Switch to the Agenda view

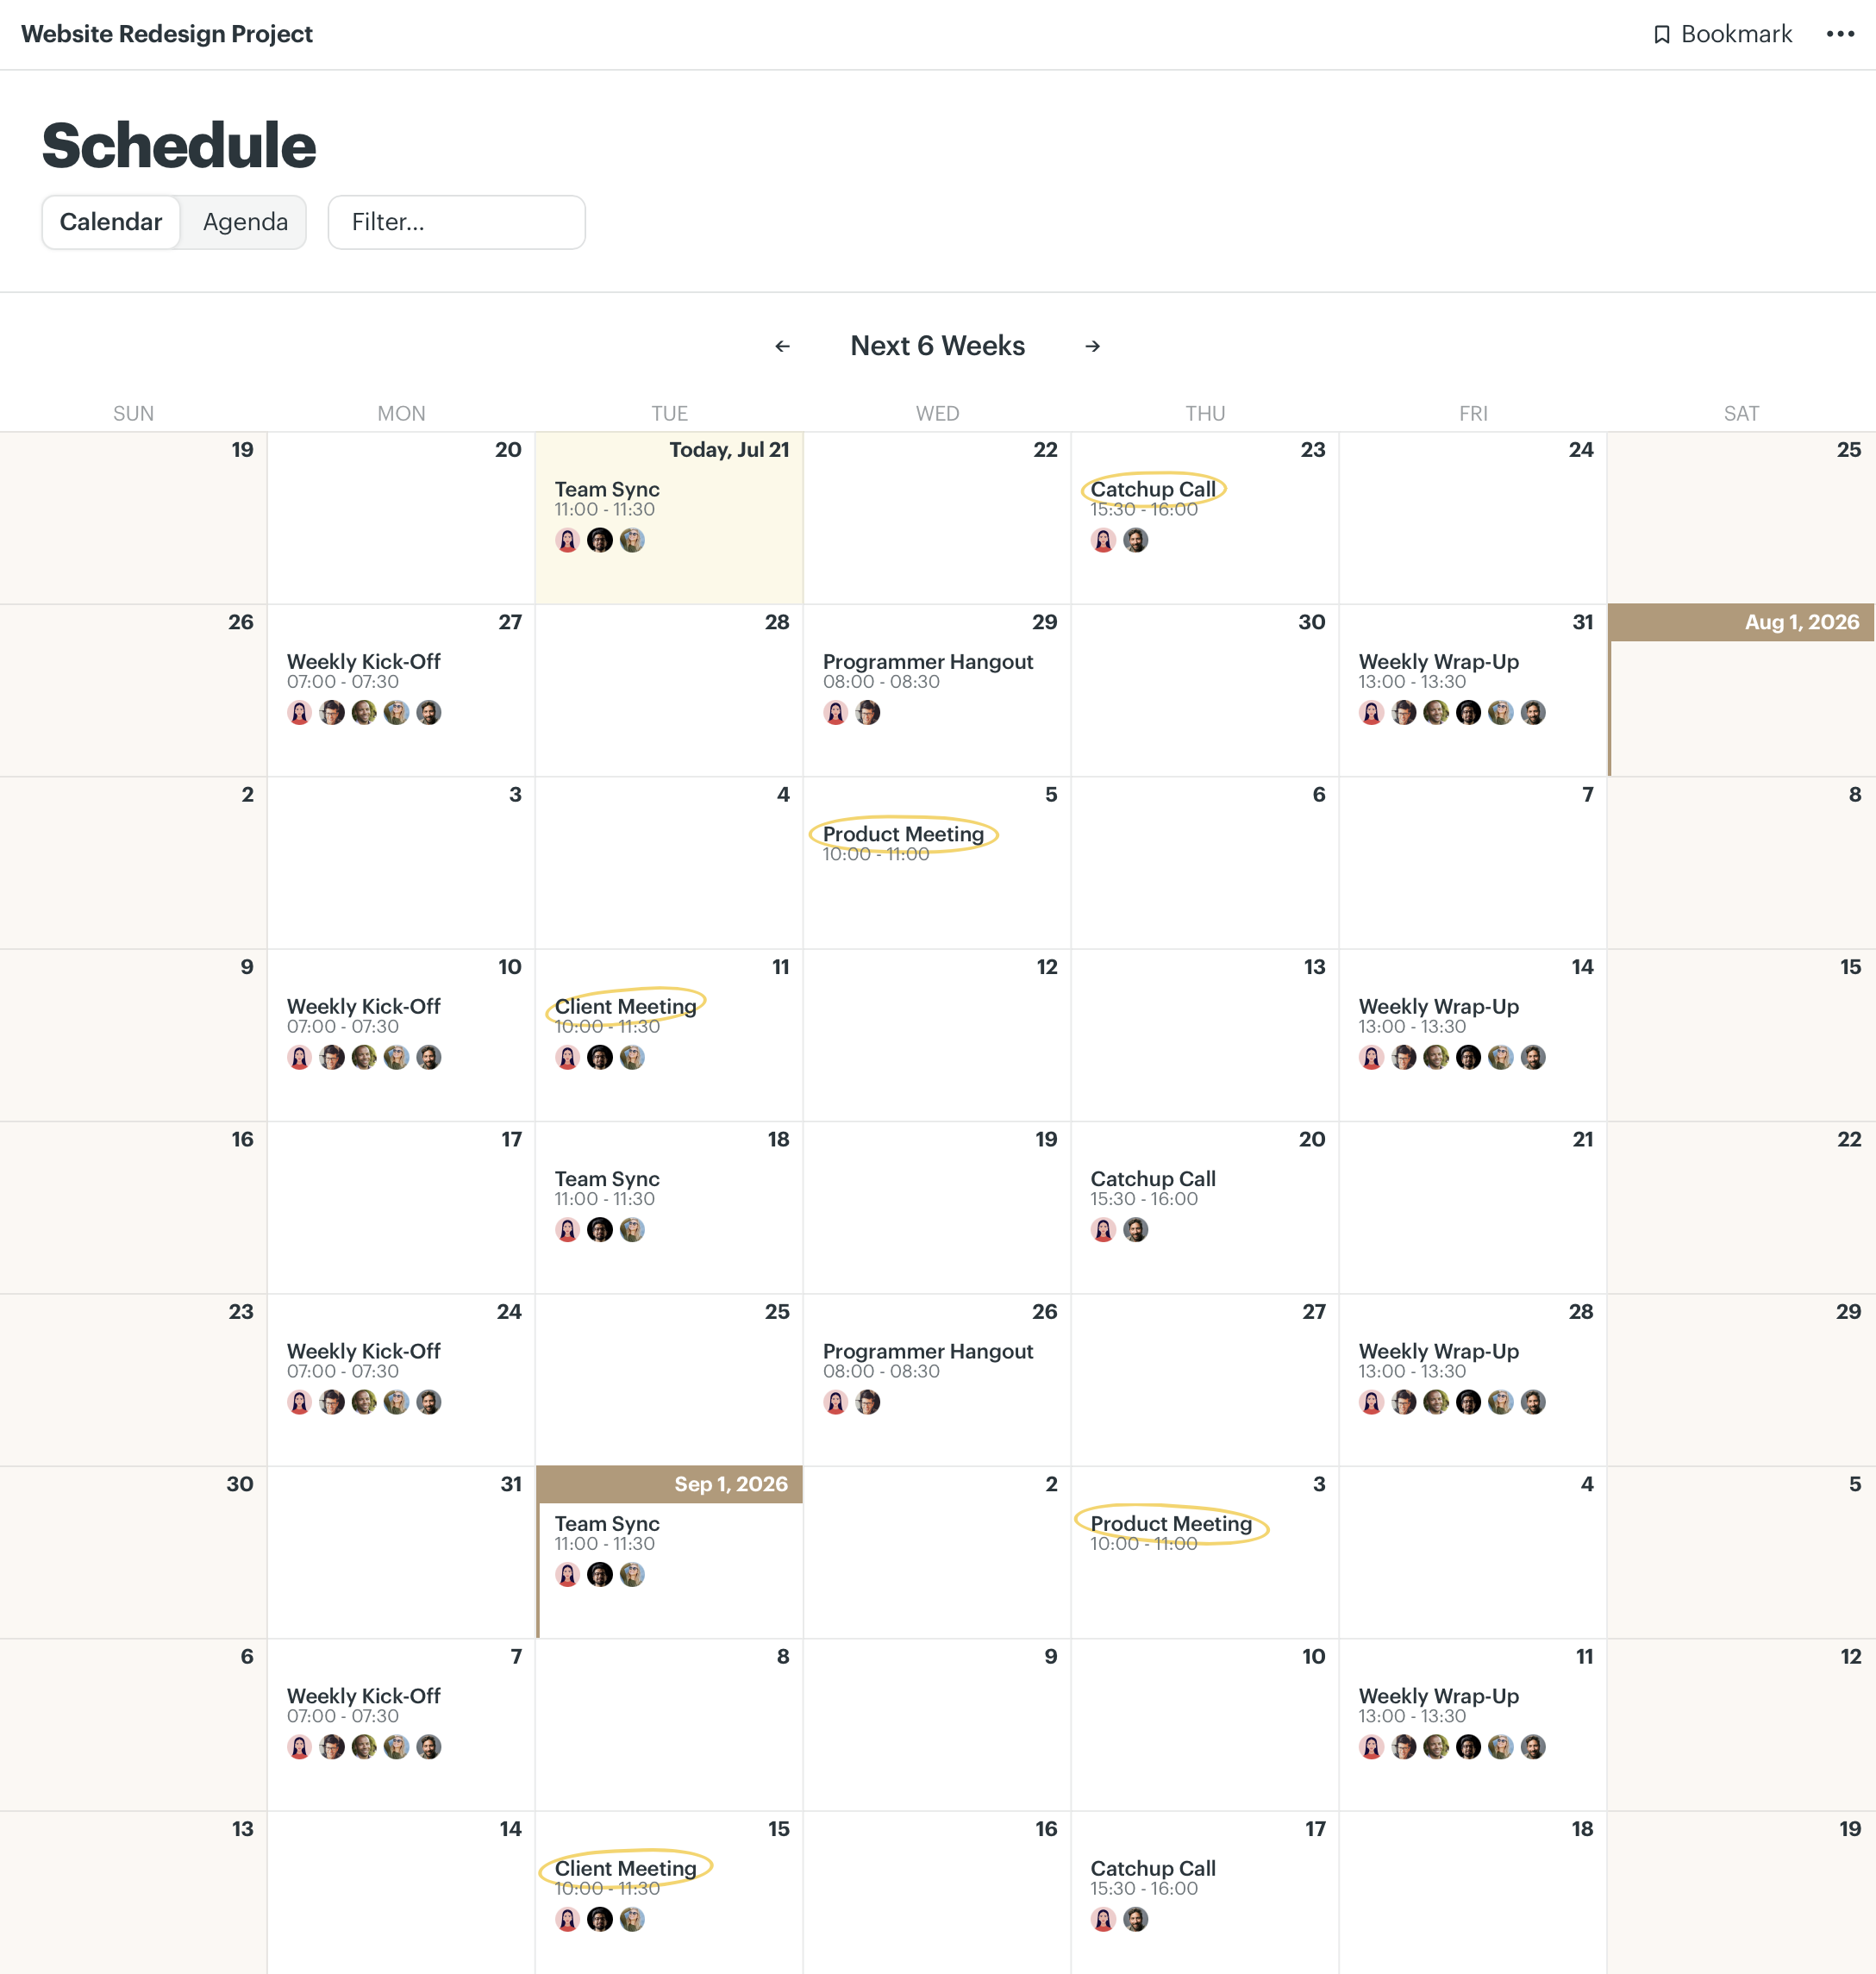pyautogui.click(x=245, y=222)
